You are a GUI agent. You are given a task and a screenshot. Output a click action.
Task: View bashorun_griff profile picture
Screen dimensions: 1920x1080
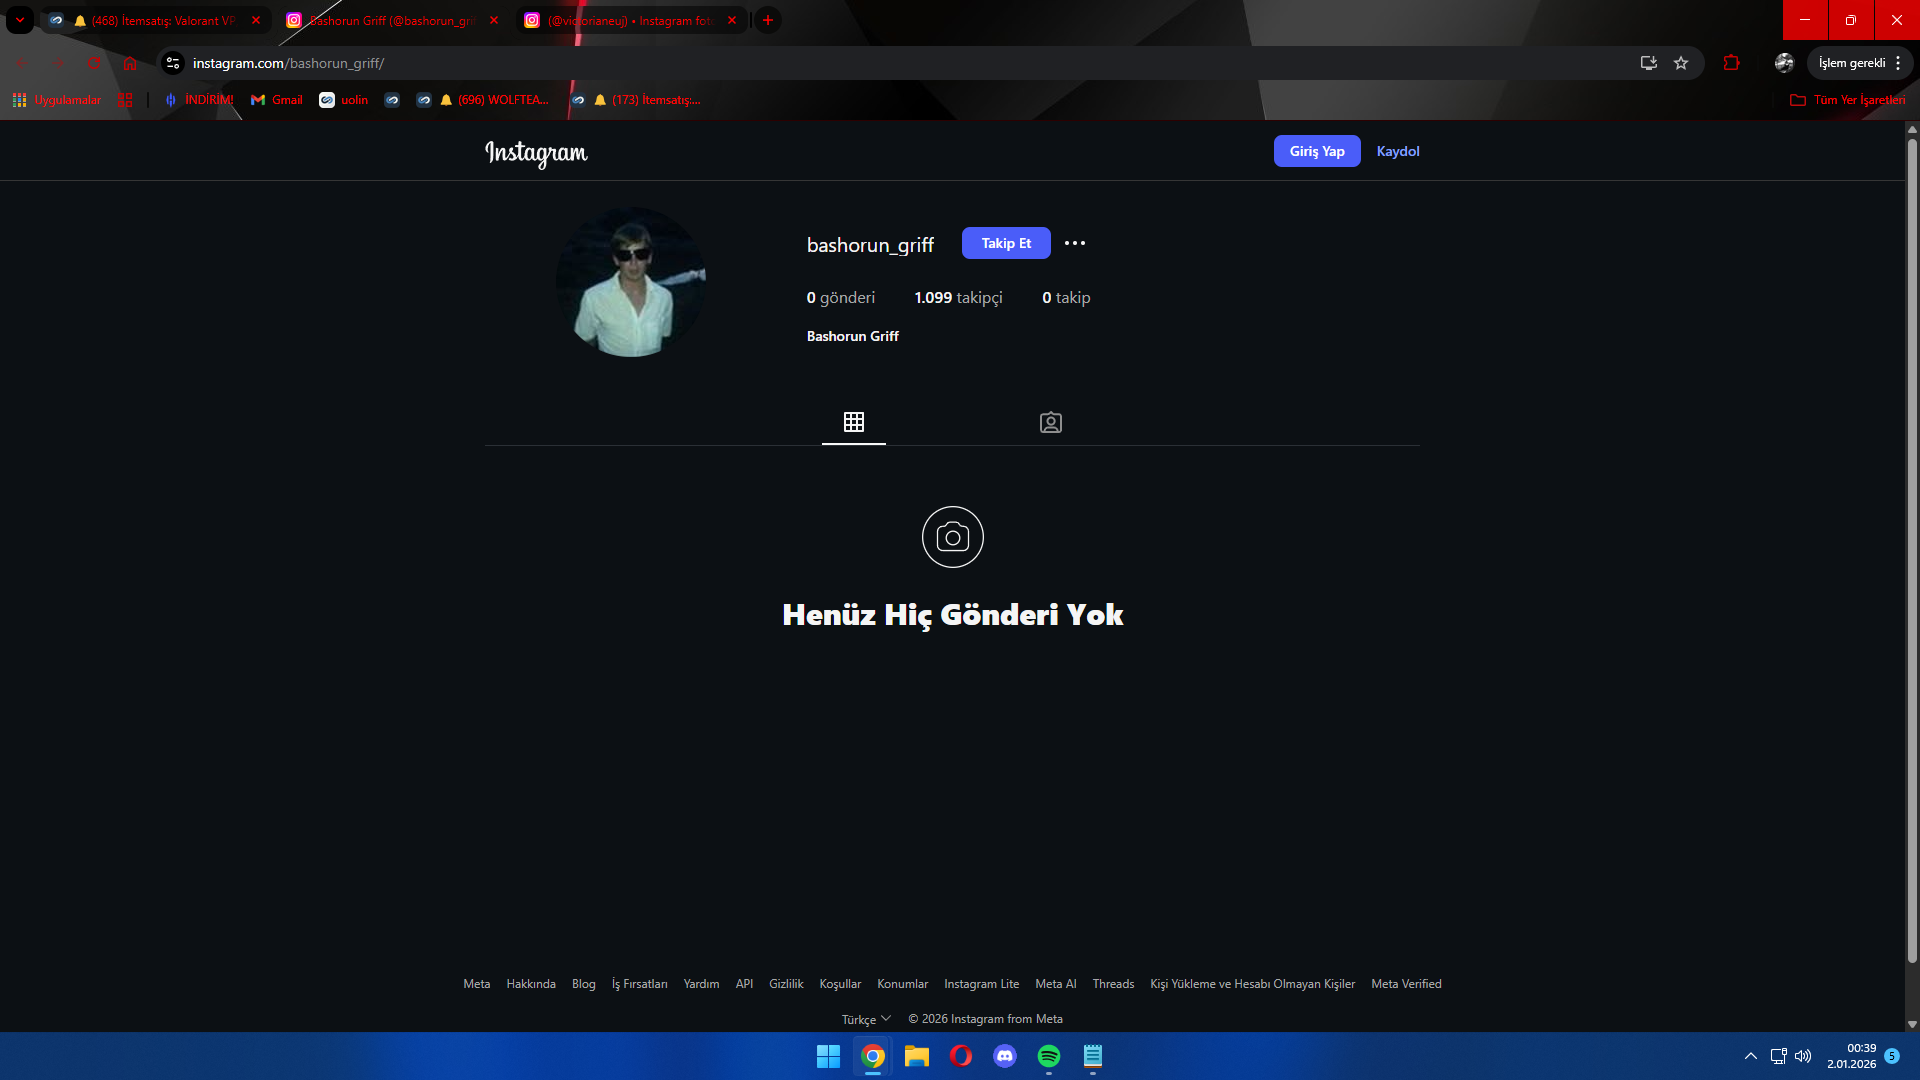click(x=631, y=282)
